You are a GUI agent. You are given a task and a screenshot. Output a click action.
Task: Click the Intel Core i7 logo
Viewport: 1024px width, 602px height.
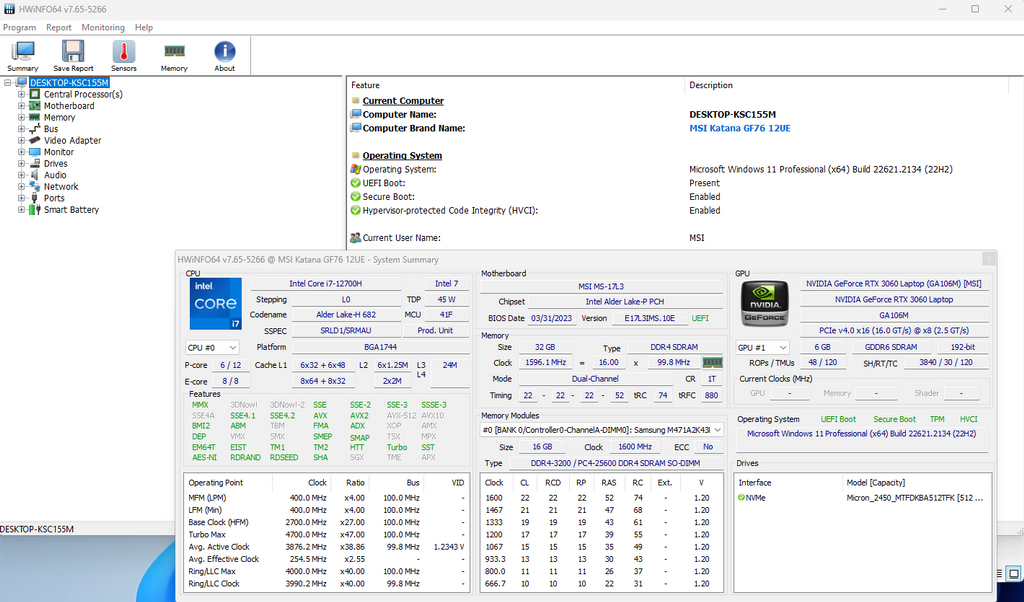point(216,304)
